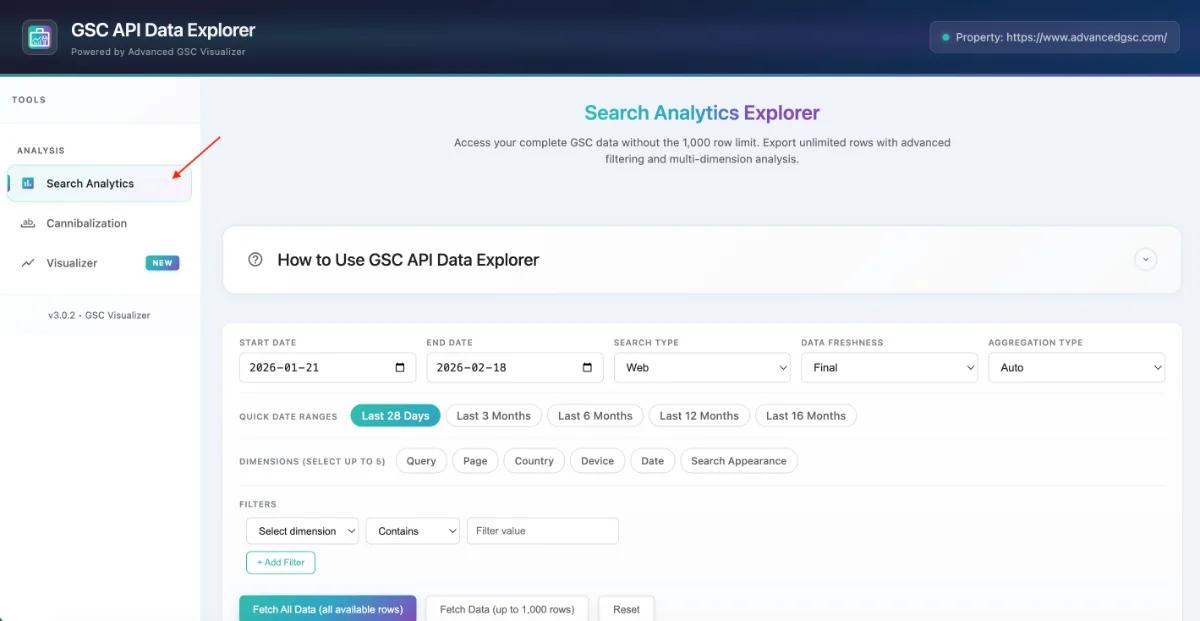Click the Search Analytics bar chart icon
This screenshot has width=1200, height=621.
coord(28,184)
